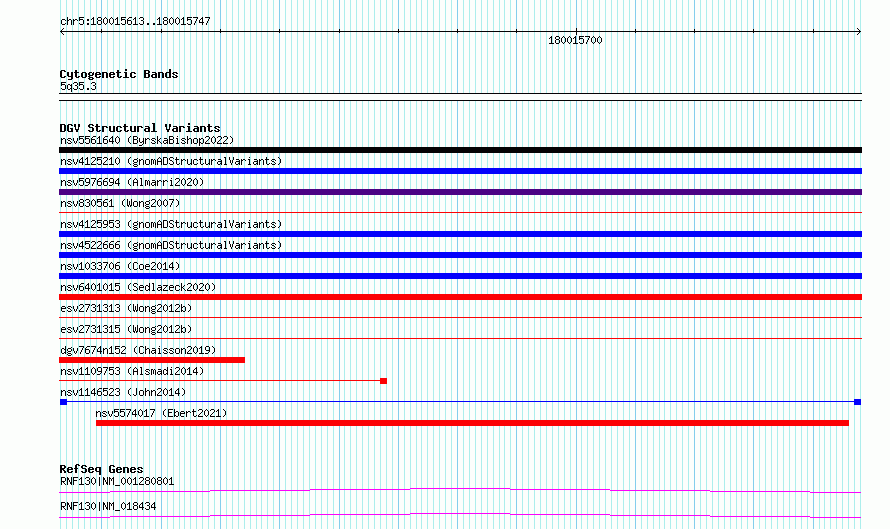Click the RefSeq Genes track heading
The width and height of the screenshot is (890, 529).
point(101,469)
